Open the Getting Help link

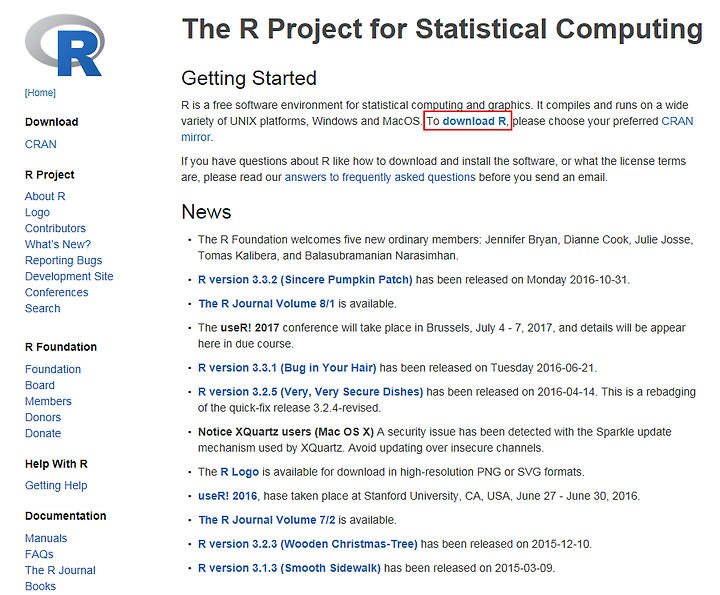pos(56,485)
